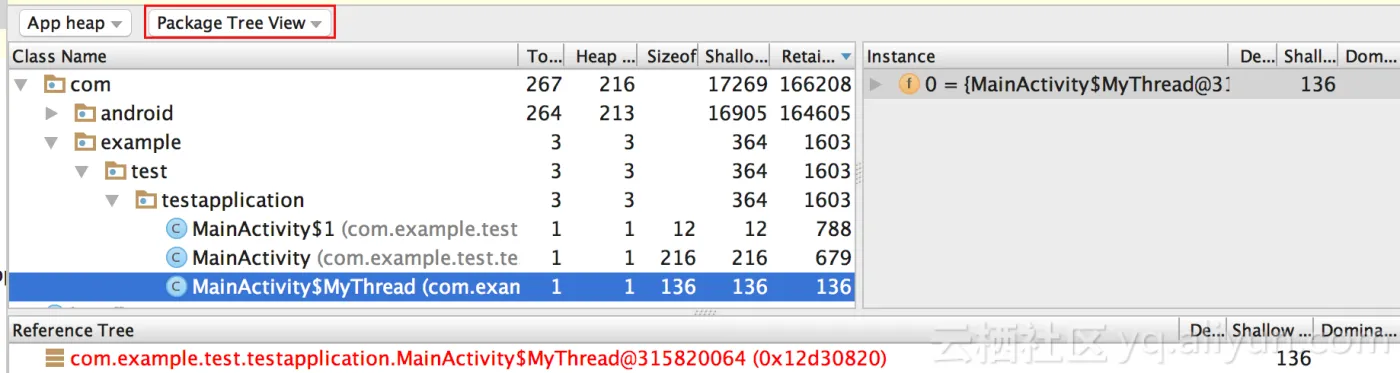
Task: Collapse the com package node
Action: 22,86
